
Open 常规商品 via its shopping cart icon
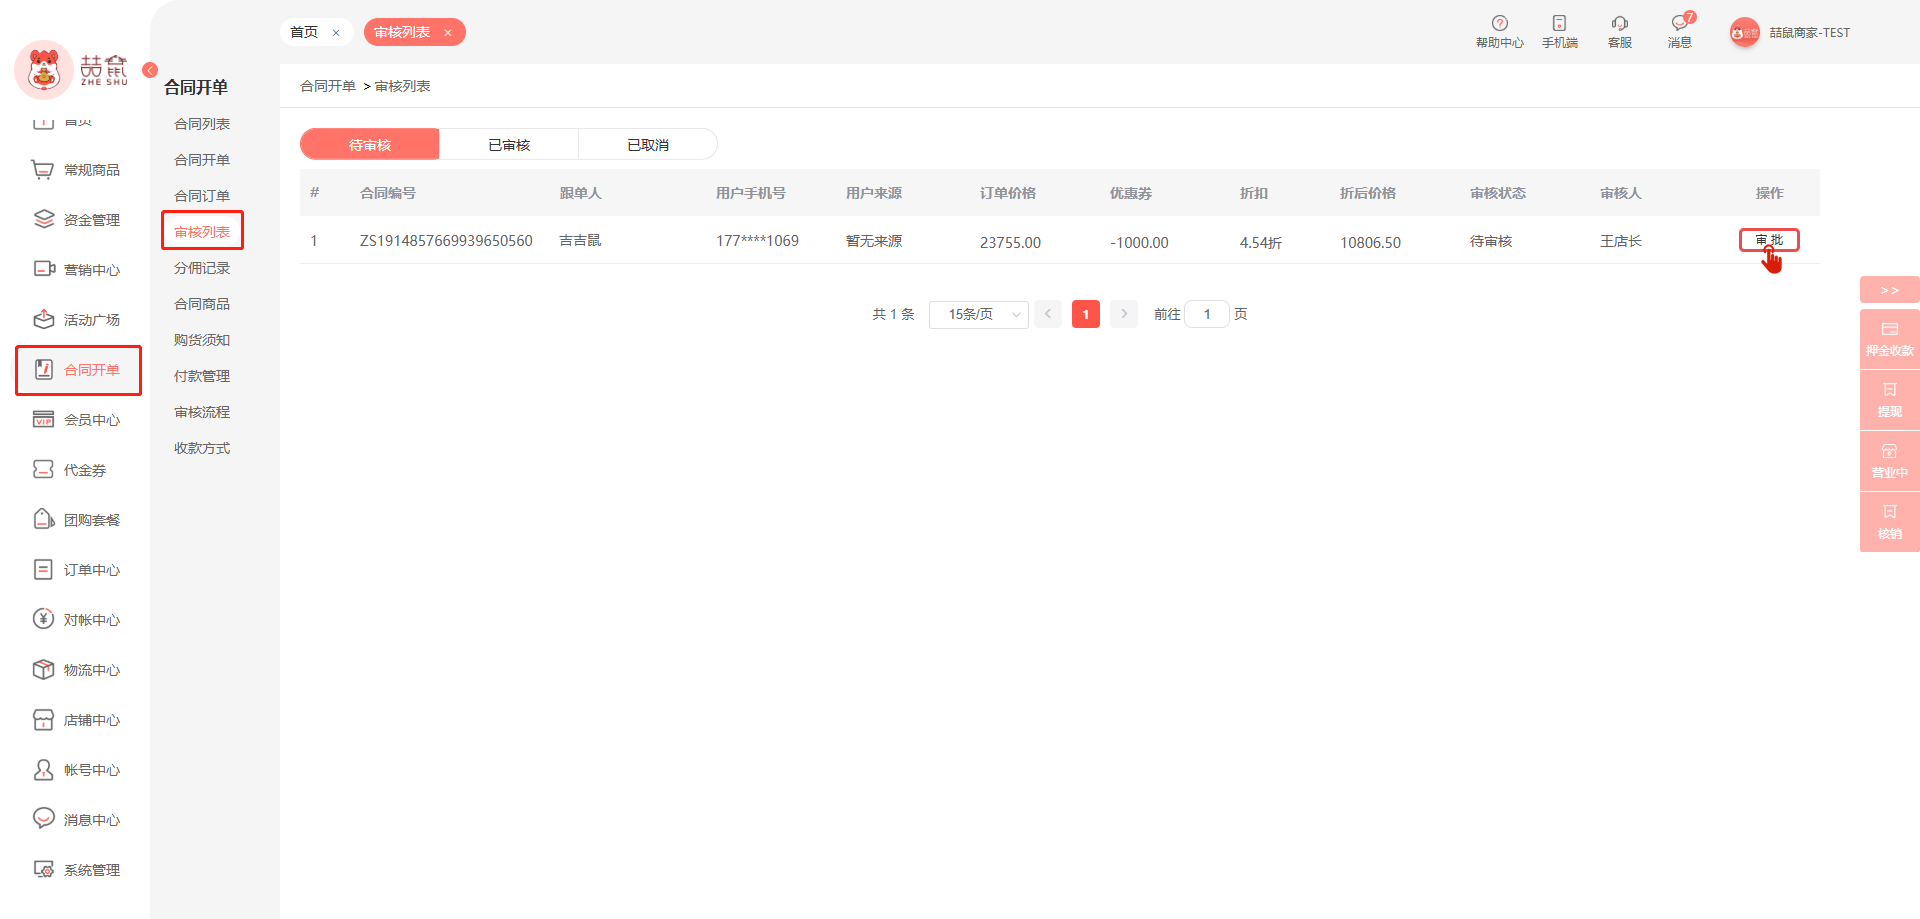(x=43, y=170)
